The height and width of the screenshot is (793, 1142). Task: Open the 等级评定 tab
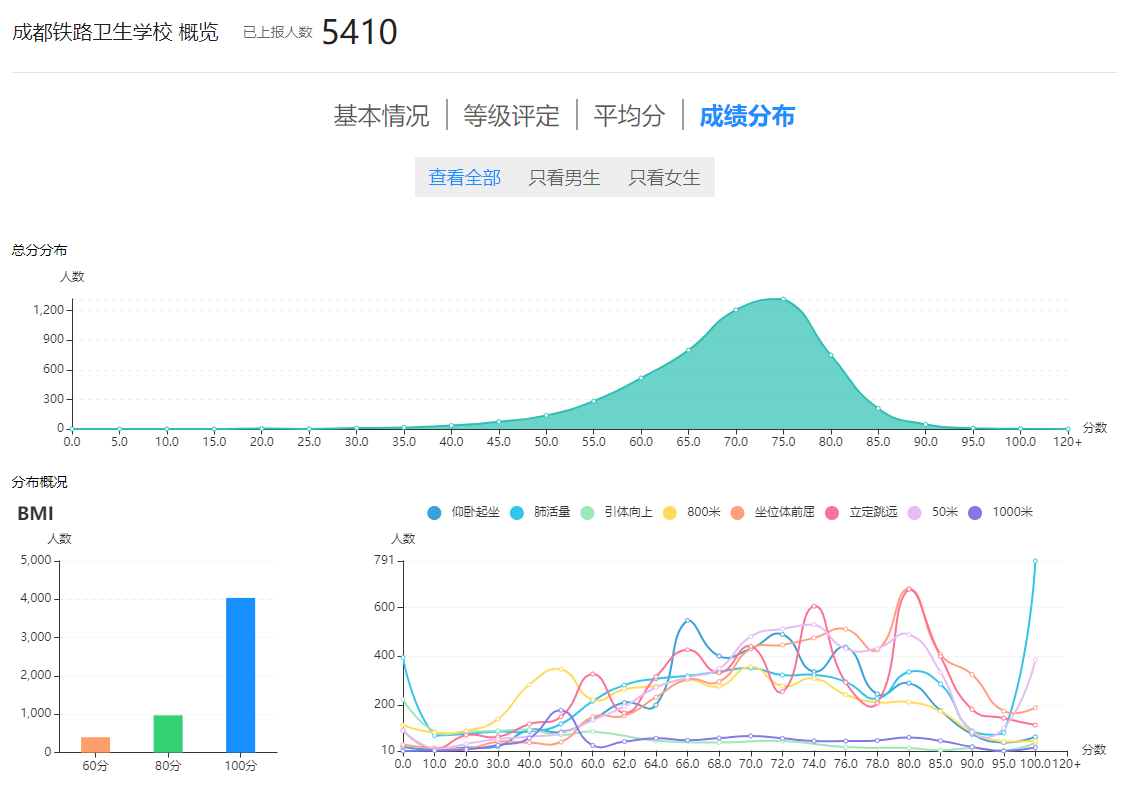click(511, 116)
